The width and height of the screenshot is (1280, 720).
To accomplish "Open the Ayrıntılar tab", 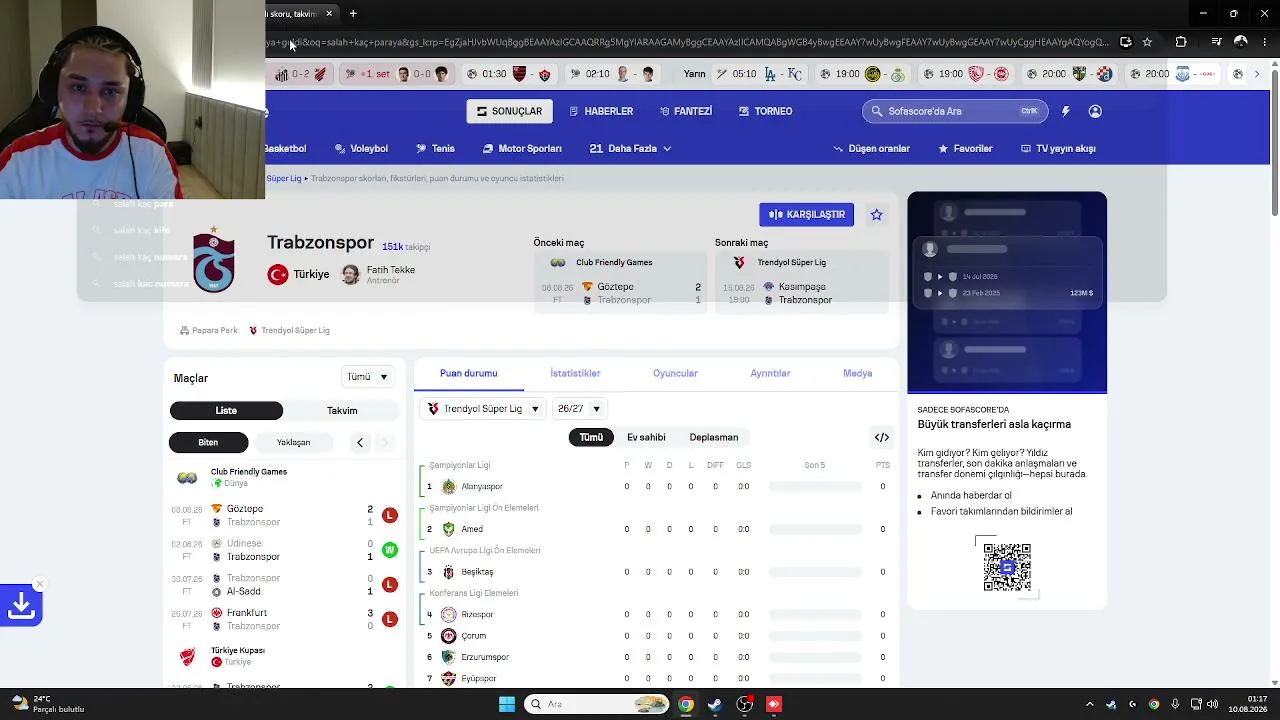I will click(770, 373).
